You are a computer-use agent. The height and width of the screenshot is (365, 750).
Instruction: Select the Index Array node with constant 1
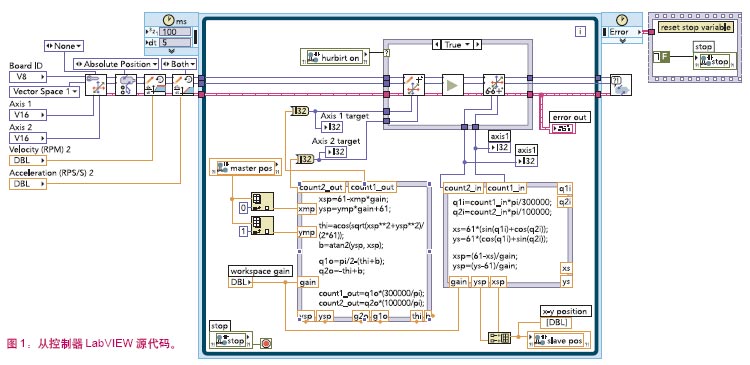pyautogui.click(x=262, y=226)
